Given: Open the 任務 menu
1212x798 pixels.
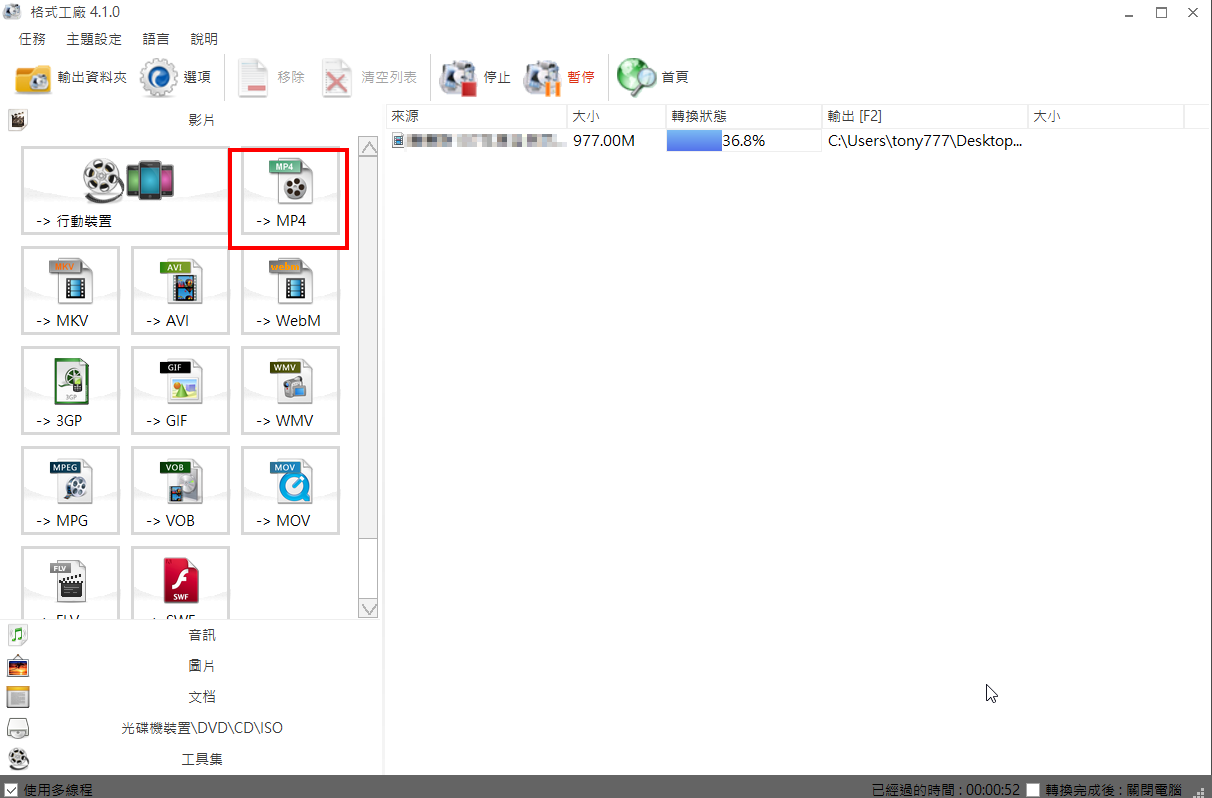Looking at the screenshot, I should coord(32,39).
